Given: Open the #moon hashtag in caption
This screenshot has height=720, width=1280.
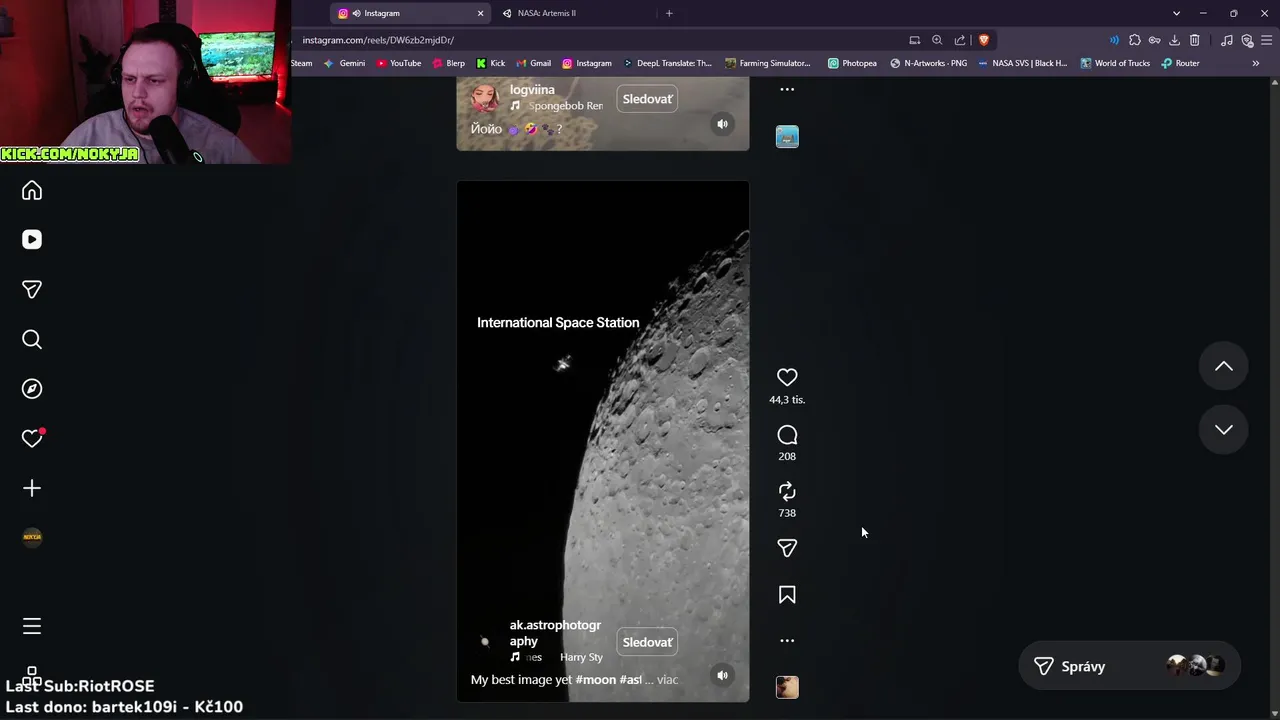Looking at the screenshot, I should 596,680.
